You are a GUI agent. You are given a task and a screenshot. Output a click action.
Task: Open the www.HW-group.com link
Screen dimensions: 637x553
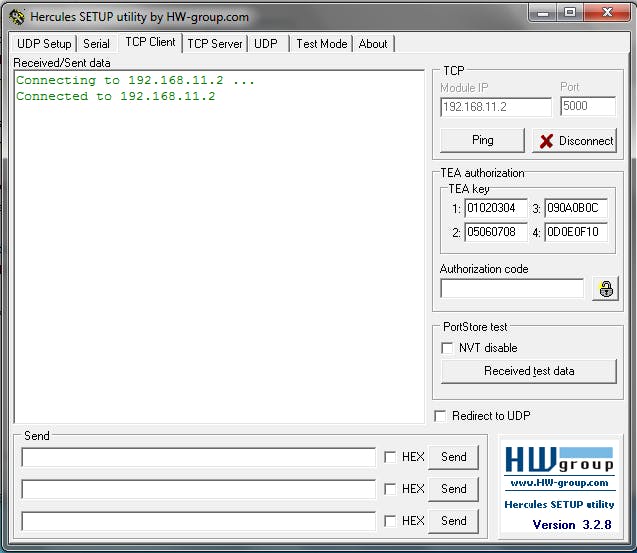point(559,483)
